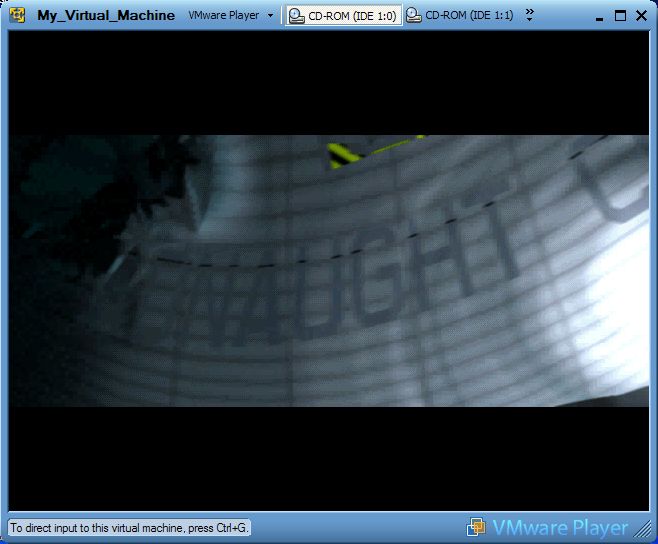Image resolution: width=658 pixels, height=544 pixels.
Task: Click the VMware logo icon in status bar
Action: (x=478, y=527)
